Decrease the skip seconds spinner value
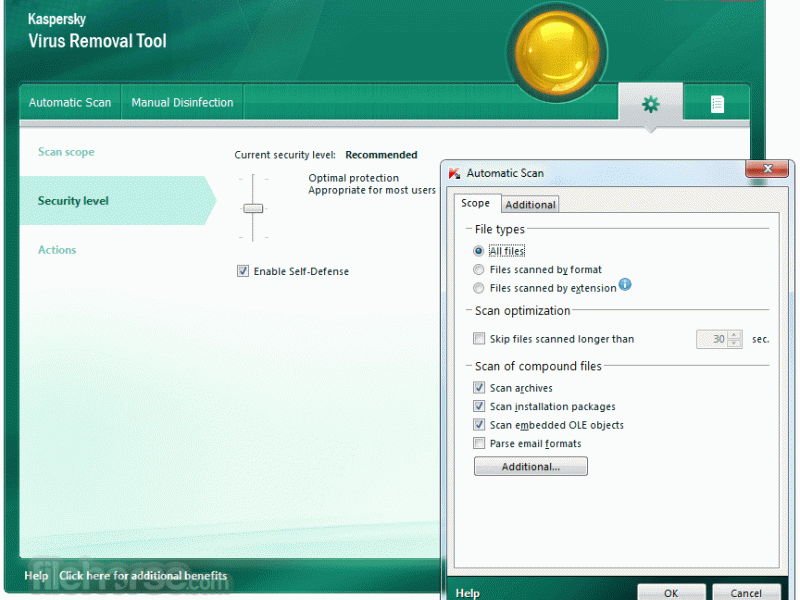 734,343
